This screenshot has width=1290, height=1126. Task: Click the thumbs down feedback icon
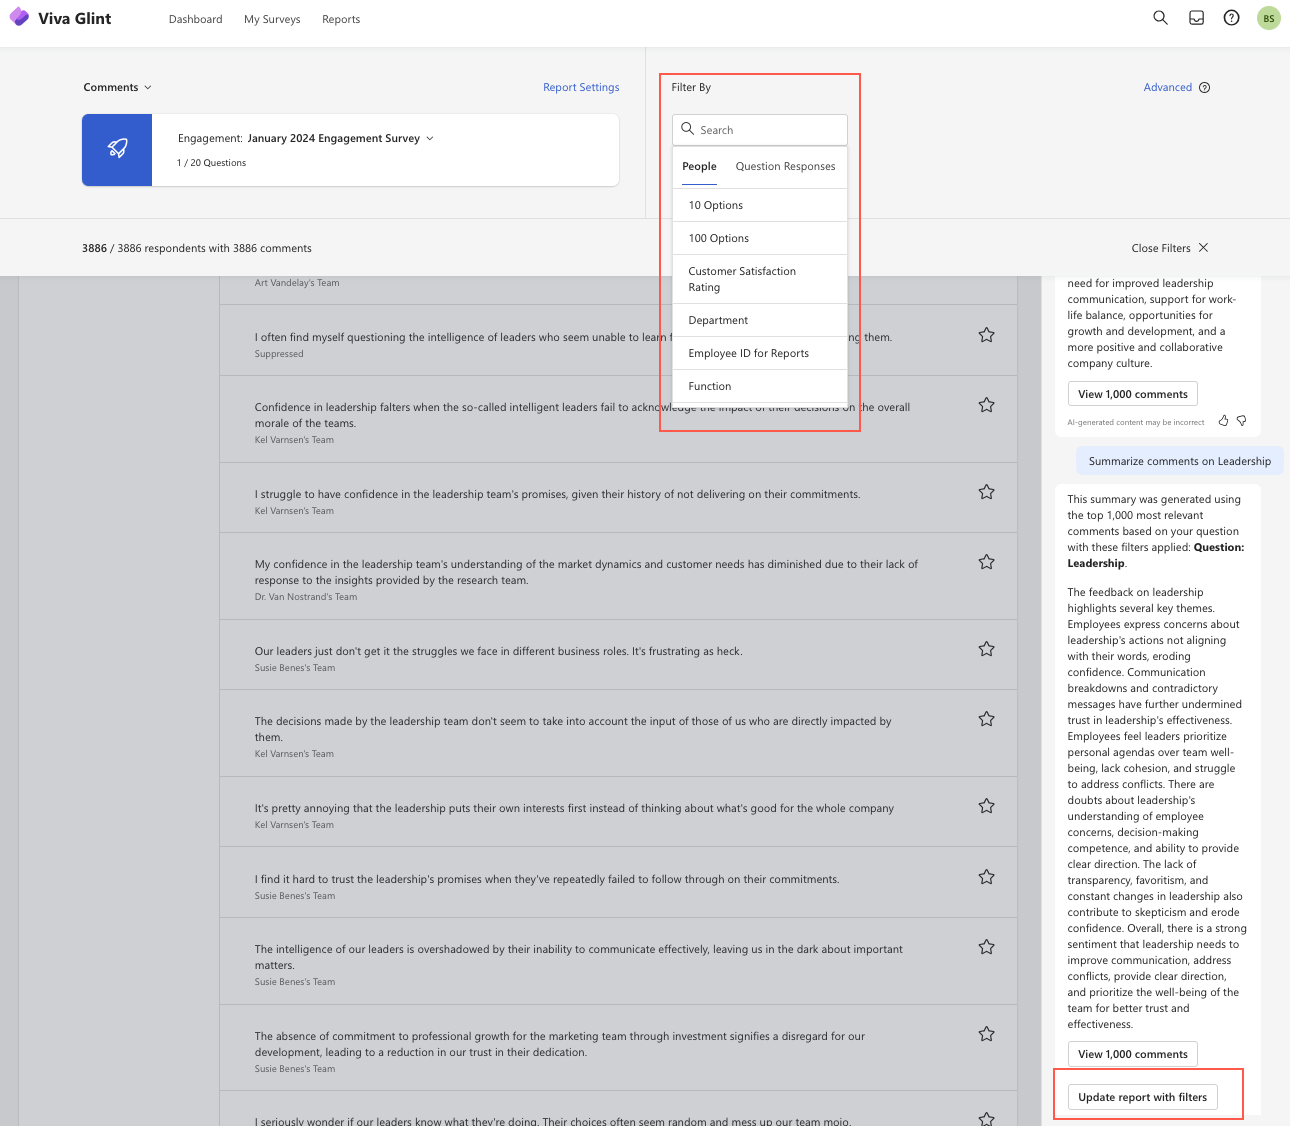pyautogui.click(x=1242, y=421)
